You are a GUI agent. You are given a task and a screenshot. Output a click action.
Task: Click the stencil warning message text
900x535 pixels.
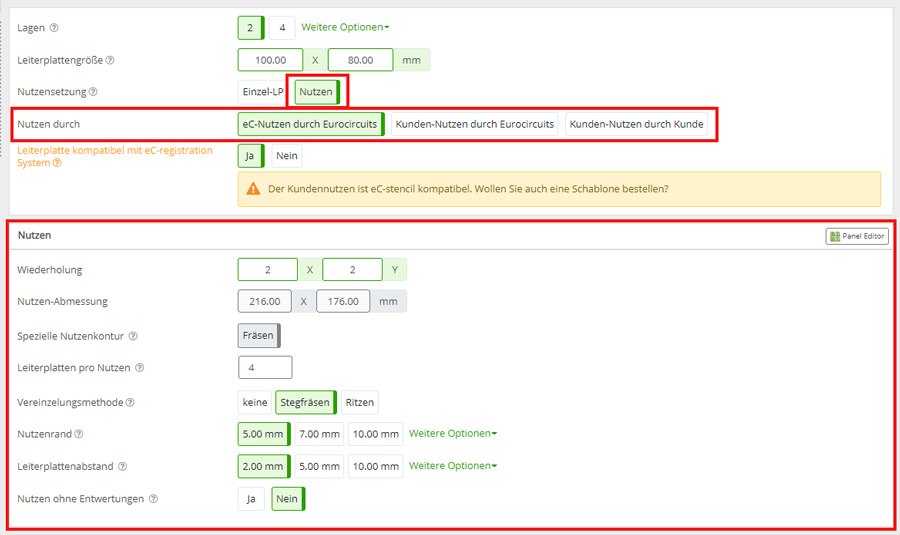pyautogui.click(x=468, y=189)
